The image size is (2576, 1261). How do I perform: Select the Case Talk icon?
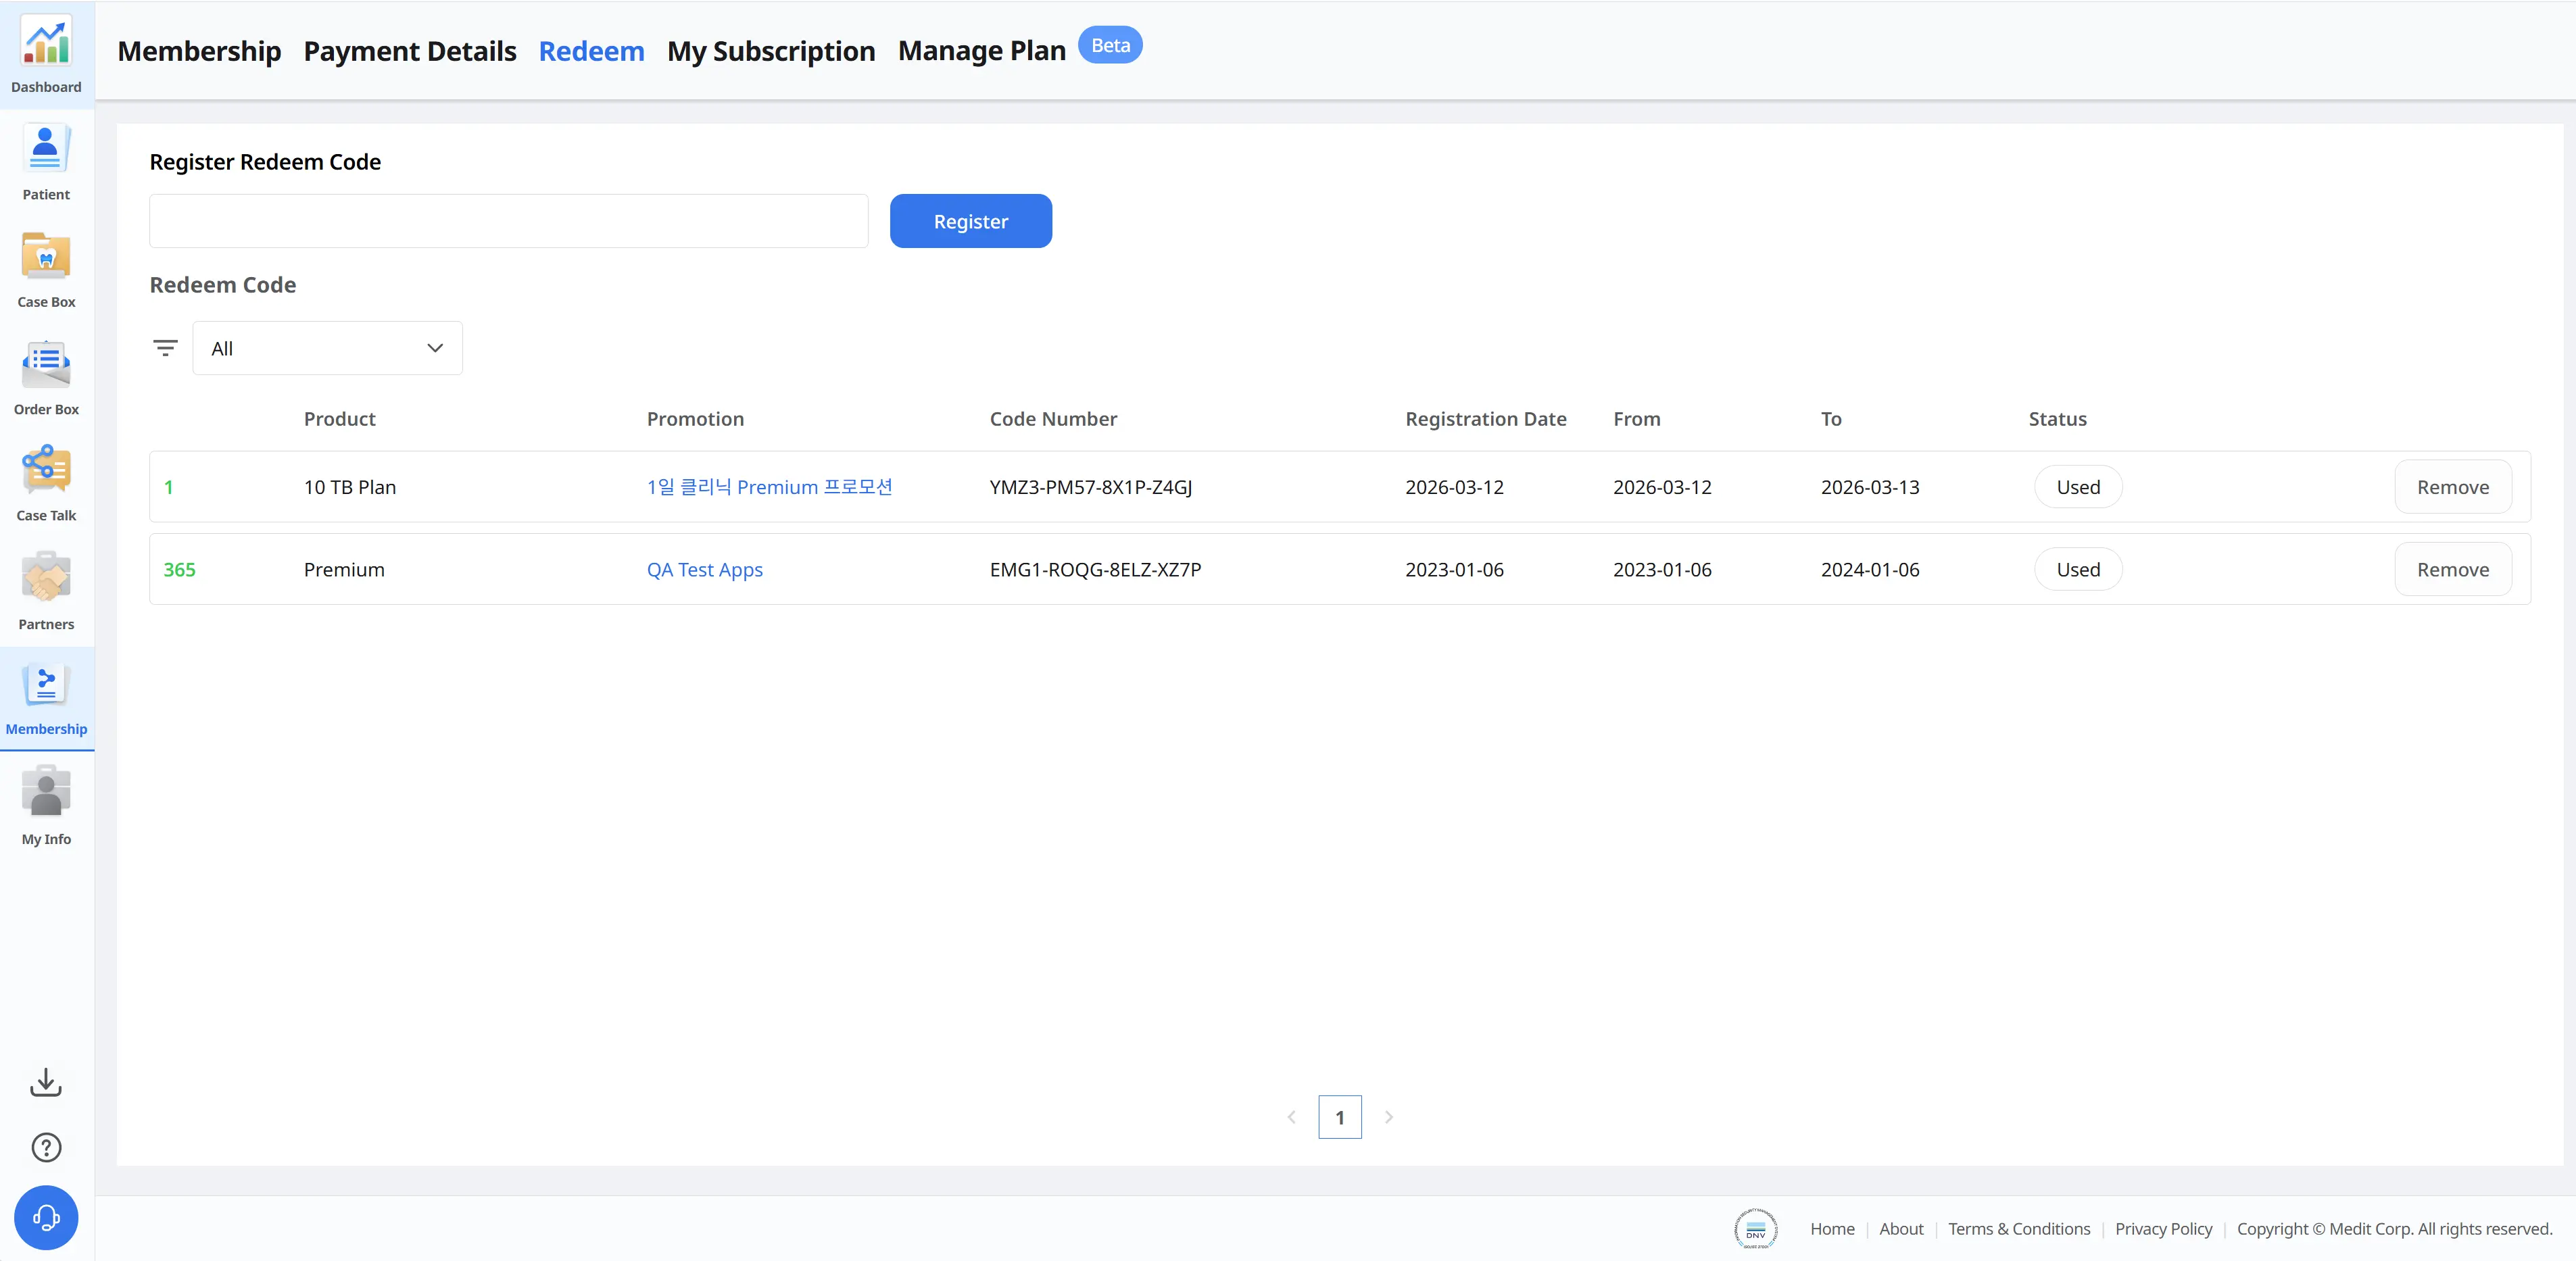[x=46, y=470]
